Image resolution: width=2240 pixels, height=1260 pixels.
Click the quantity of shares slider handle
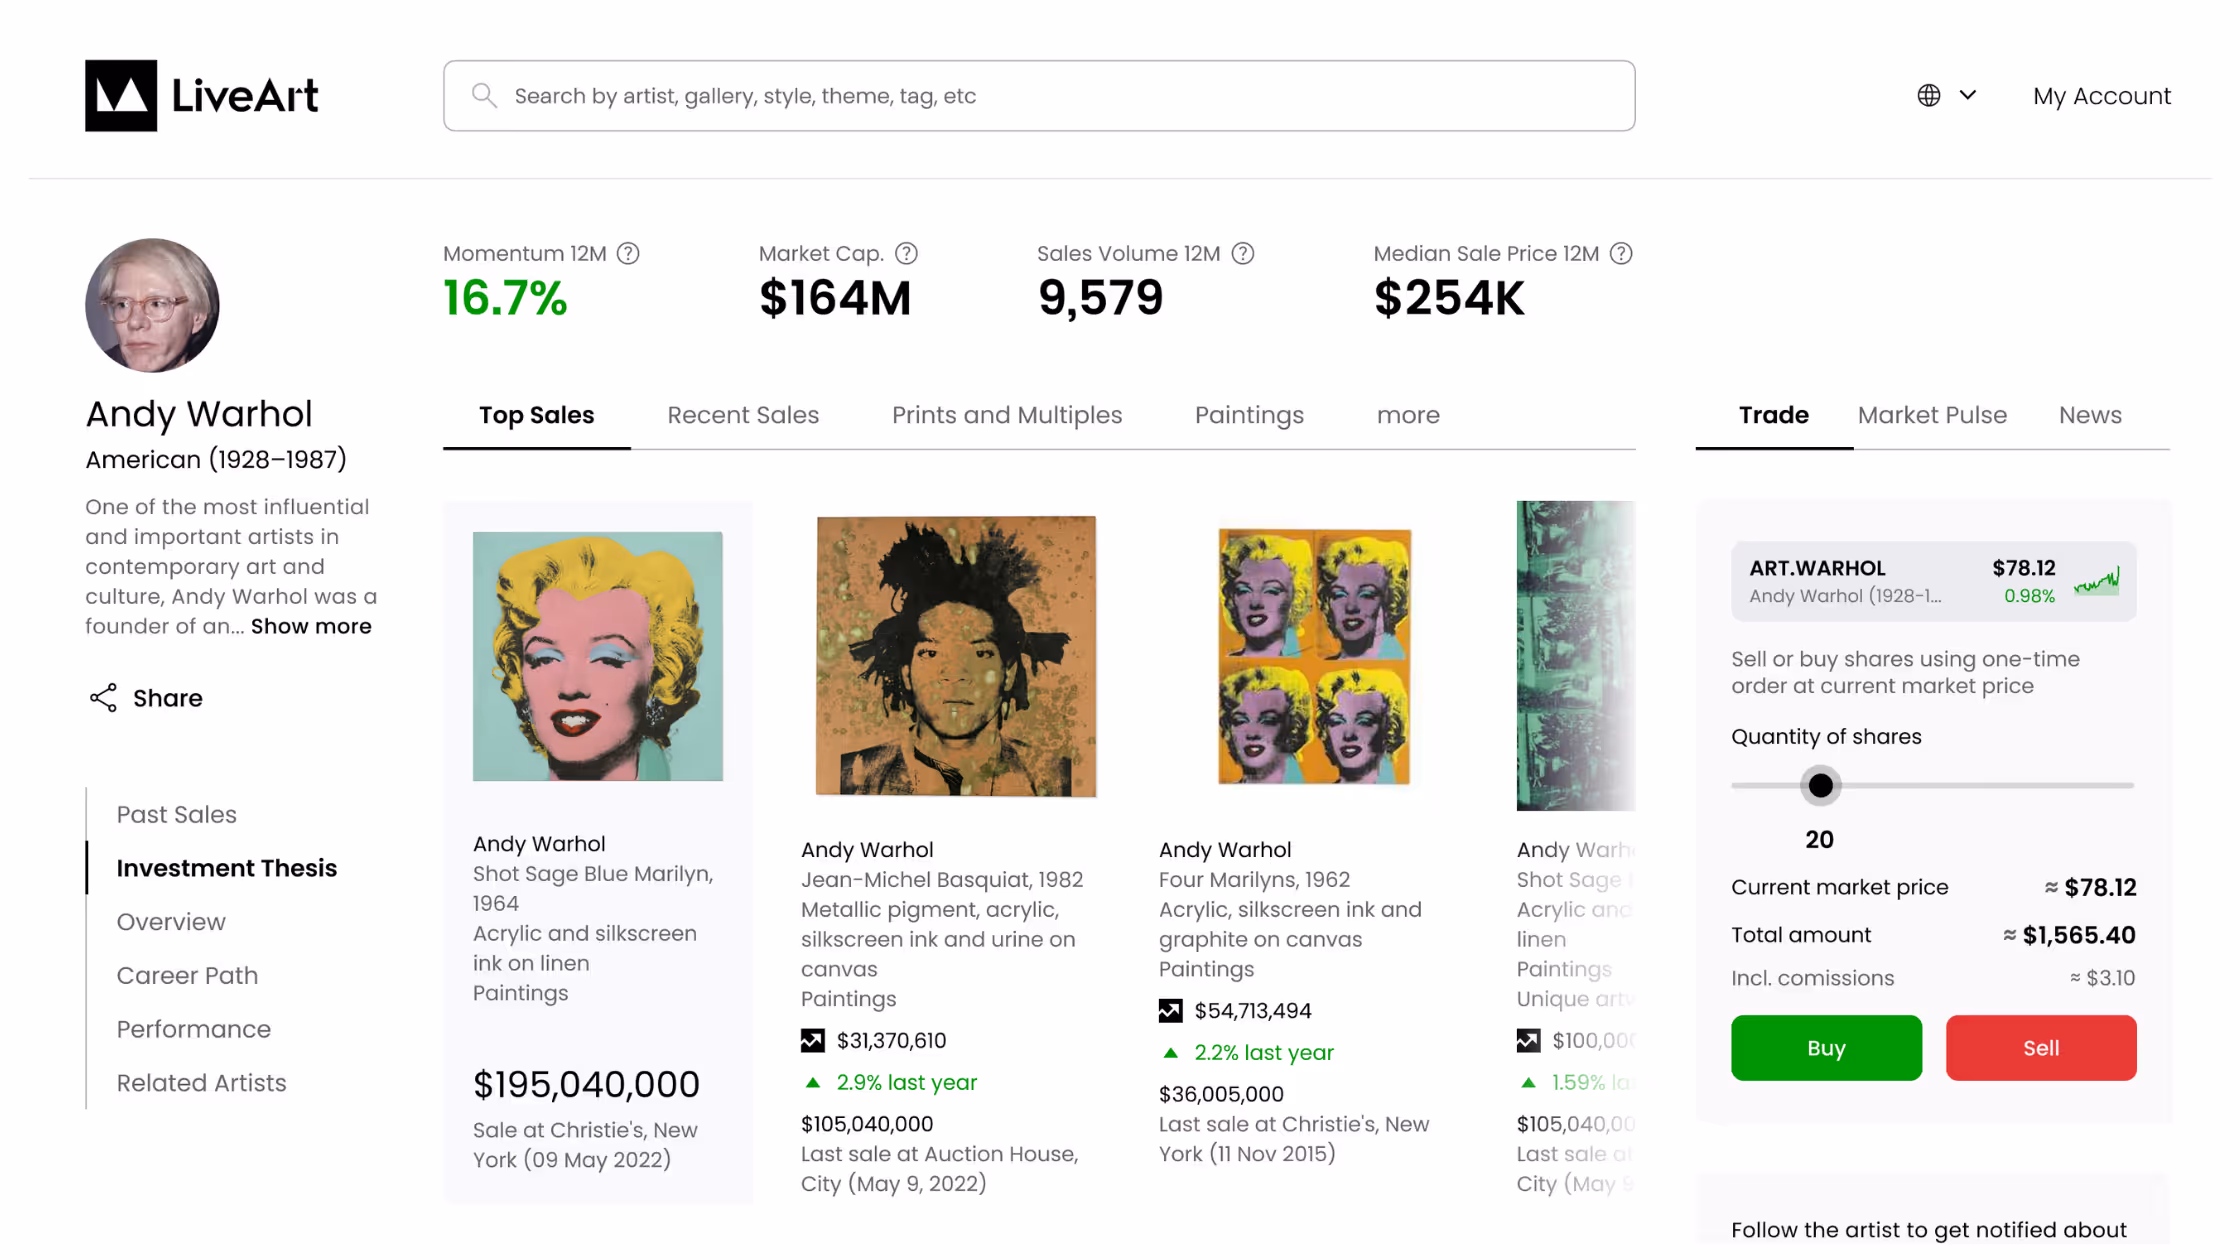pyautogui.click(x=1820, y=786)
